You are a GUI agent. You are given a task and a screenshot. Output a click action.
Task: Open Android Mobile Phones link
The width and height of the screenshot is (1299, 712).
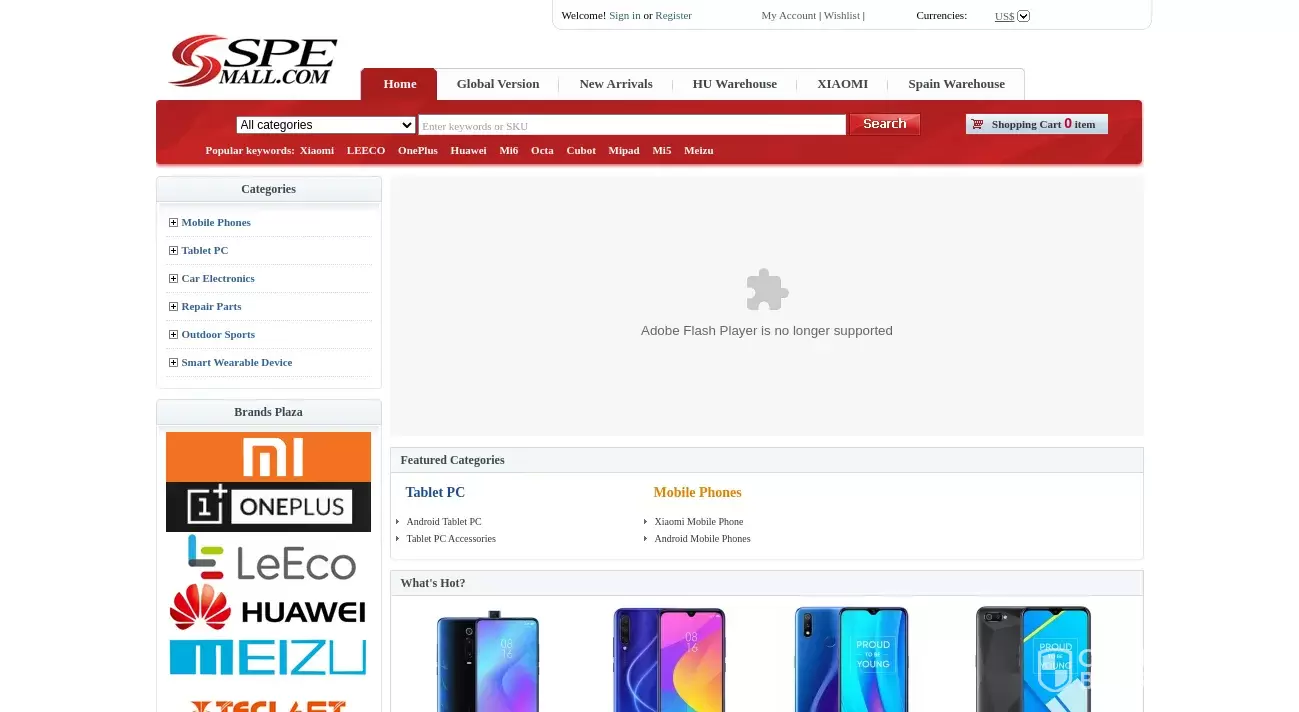(x=702, y=539)
